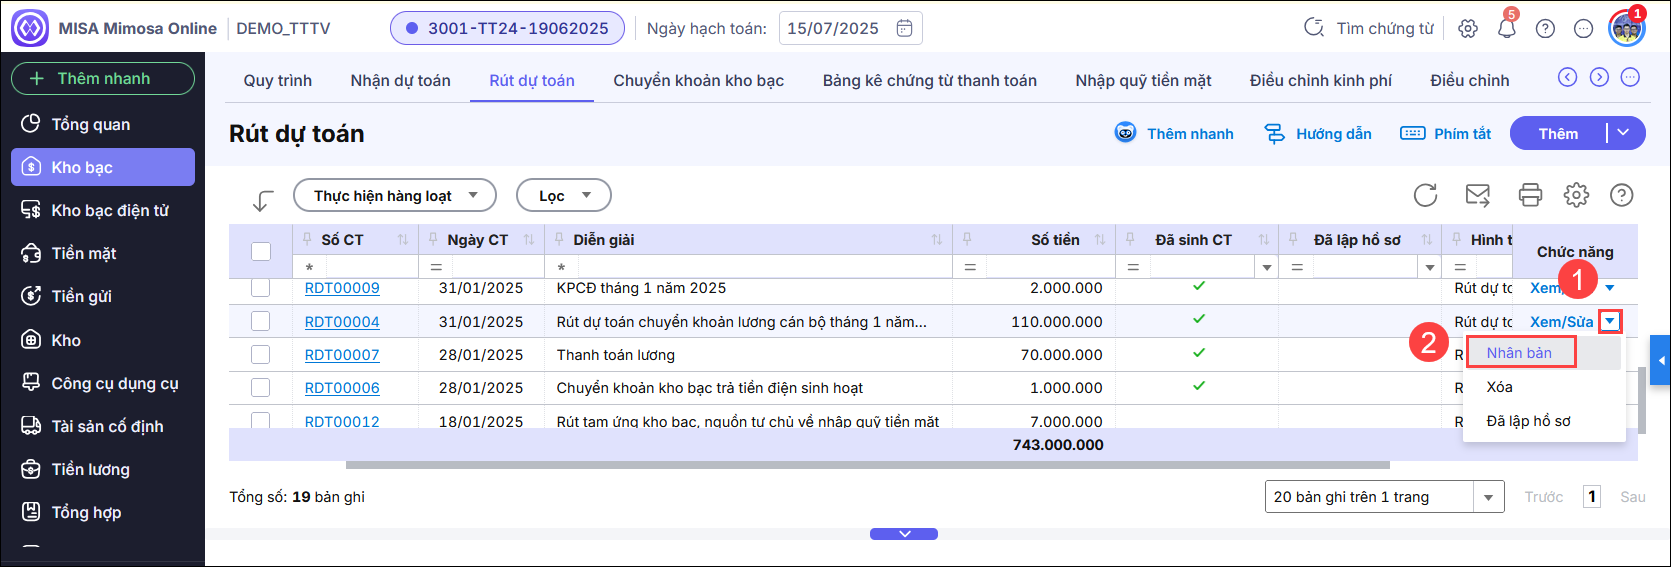This screenshot has height=567, width=1671.
Task: Switch to the Nhận dự toán tab
Action: click(x=400, y=80)
